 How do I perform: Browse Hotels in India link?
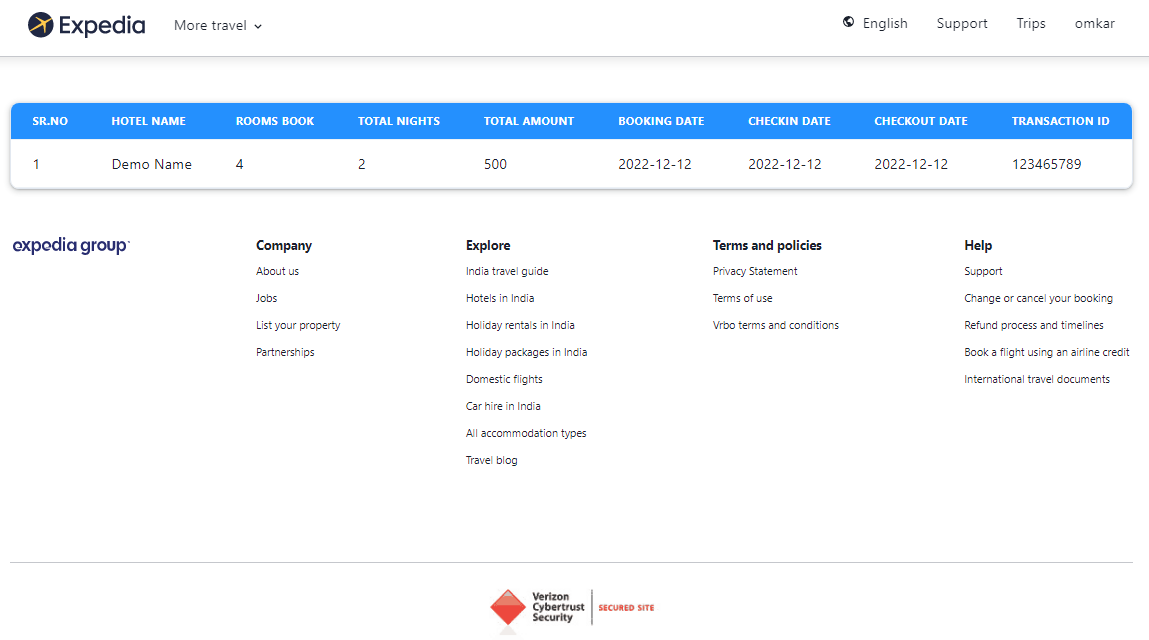pyautogui.click(x=500, y=298)
